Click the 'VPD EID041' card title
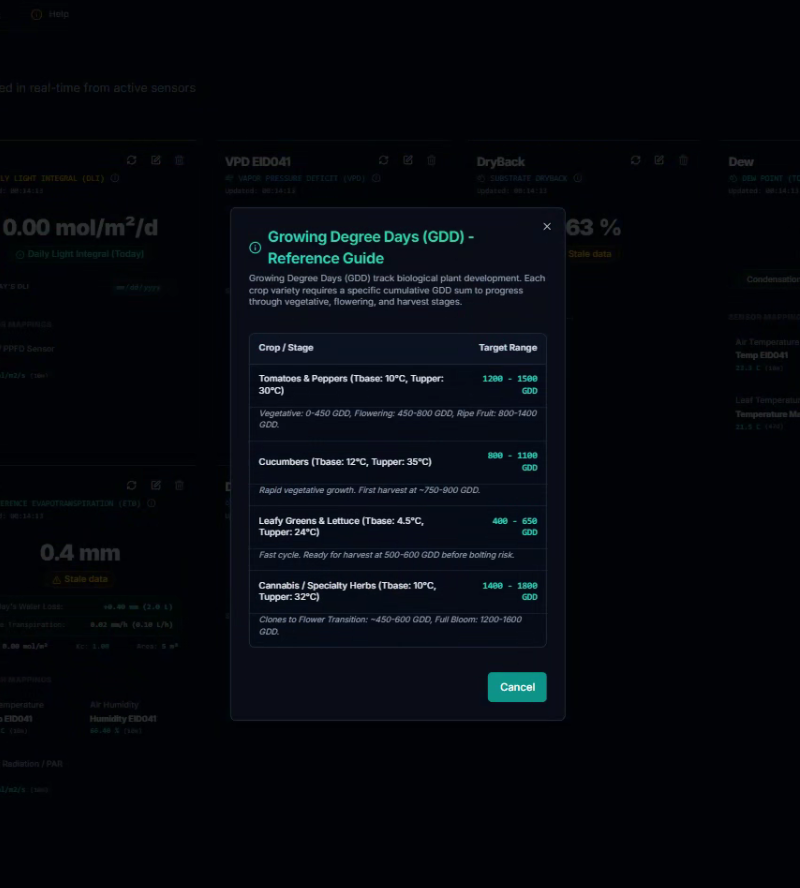The width and height of the screenshot is (800, 888). click(x=258, y=161)
